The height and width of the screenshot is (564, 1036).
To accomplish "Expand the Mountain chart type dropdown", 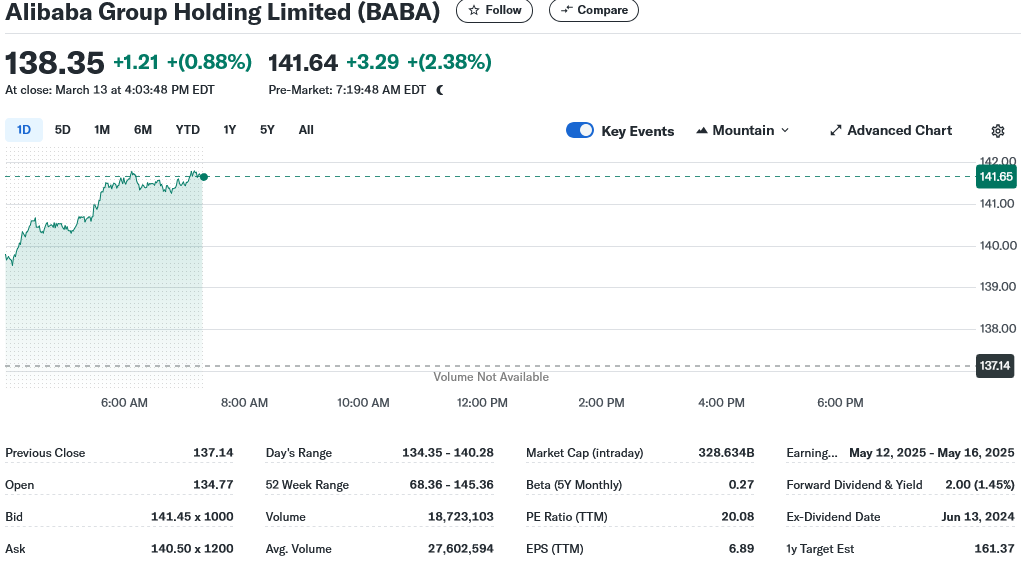I will point(742,131).
